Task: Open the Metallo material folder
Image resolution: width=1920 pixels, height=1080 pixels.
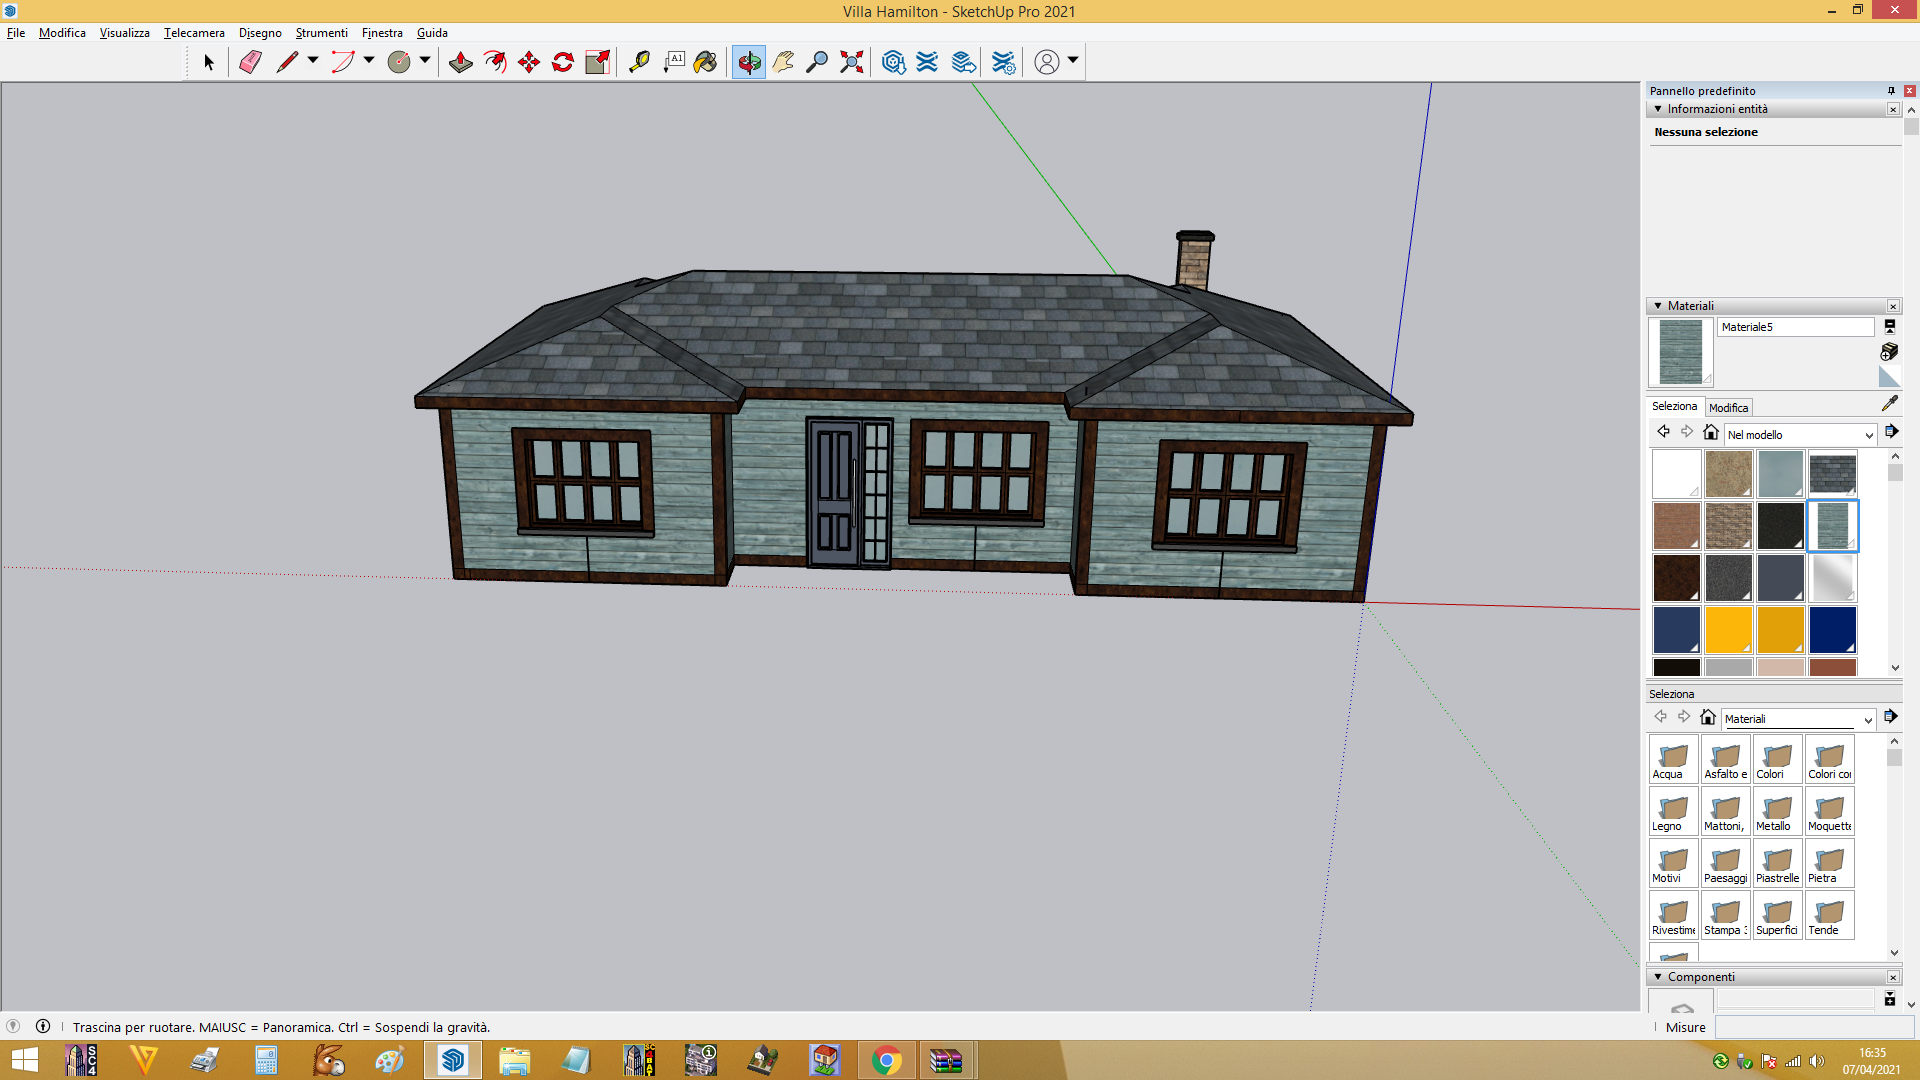Action: [x=1777, y=811]
